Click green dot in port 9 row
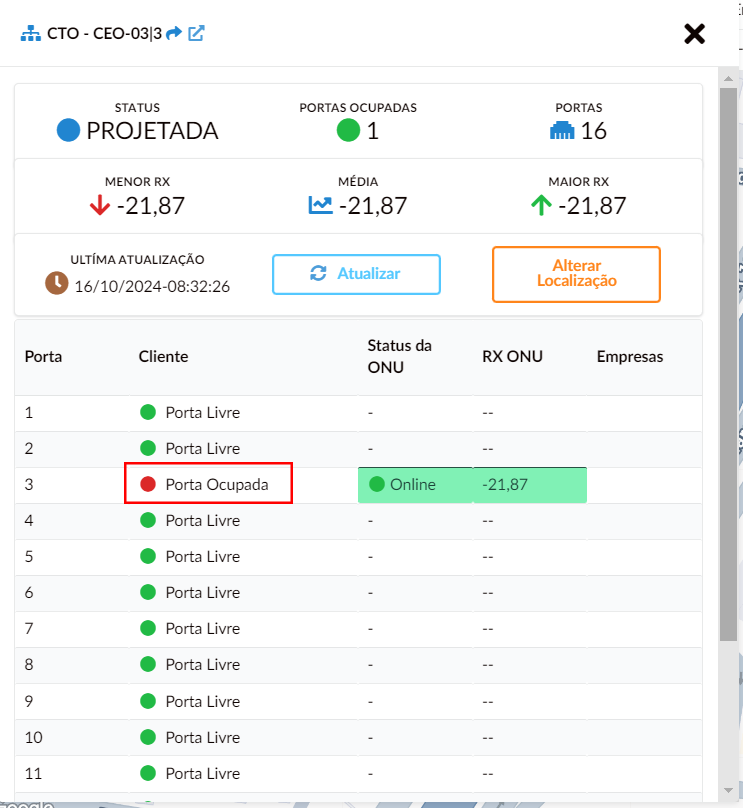The height and width of the screenshot is (808, 743). pos(148,701)
